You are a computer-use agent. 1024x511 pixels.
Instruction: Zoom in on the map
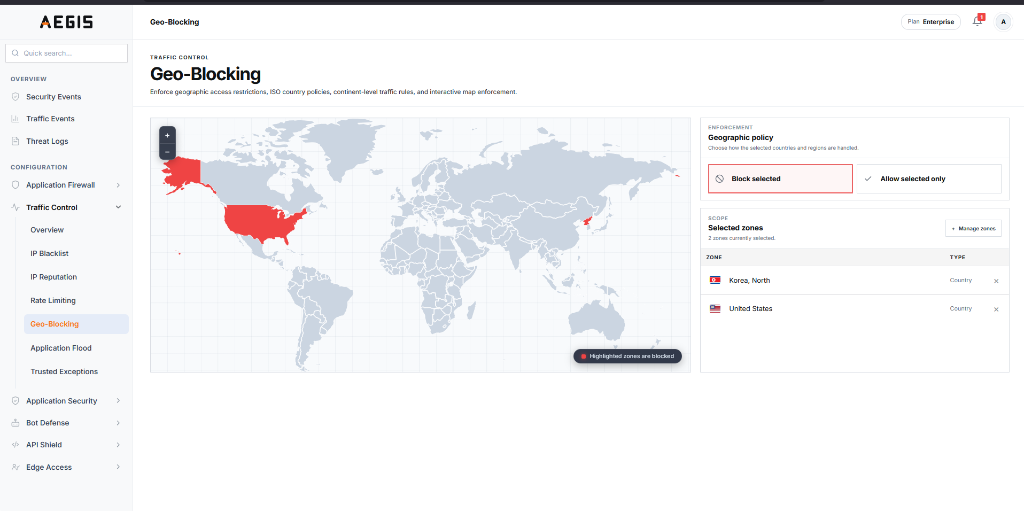[167, 135]
